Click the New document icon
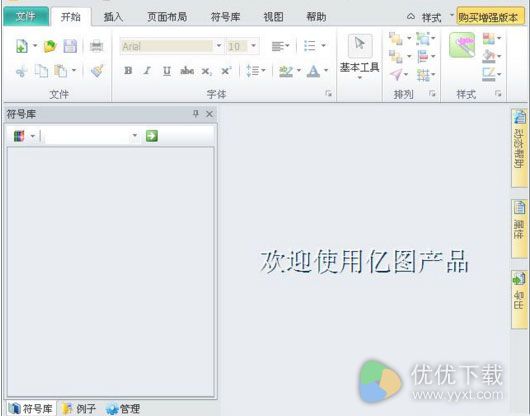Screen dimensions: 530x416 pyautogui.click(x=22, y=46)
